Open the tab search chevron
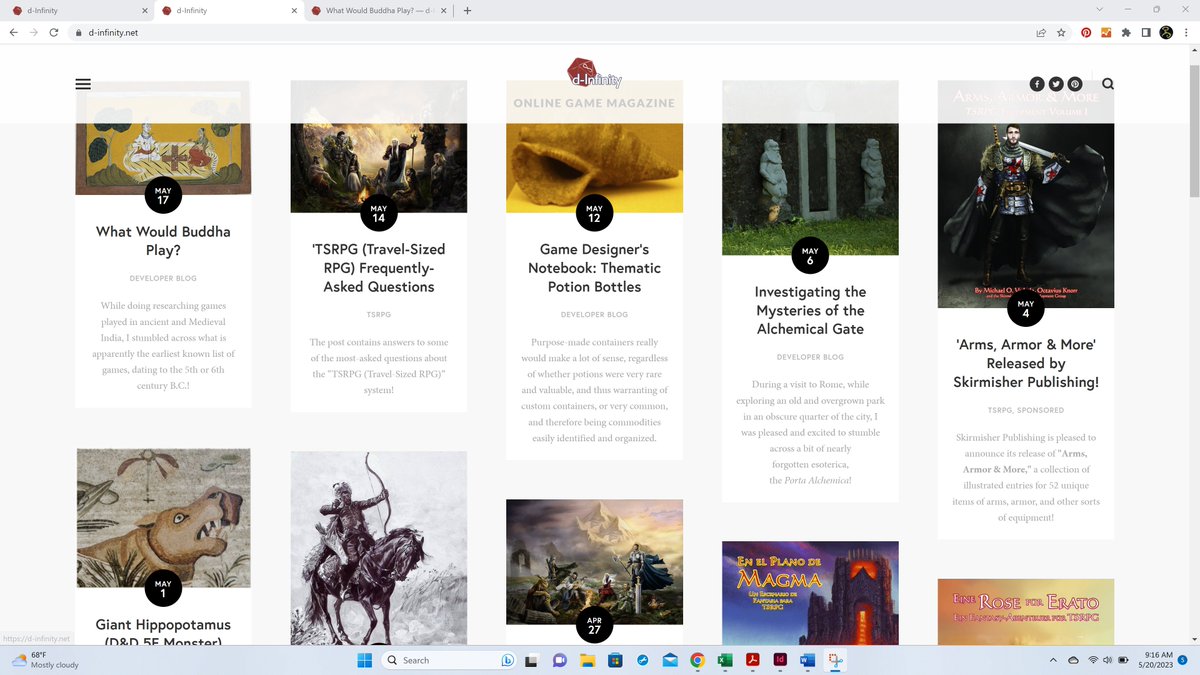This screenshot has width=1200, height=675. (x=1099, y=10)
